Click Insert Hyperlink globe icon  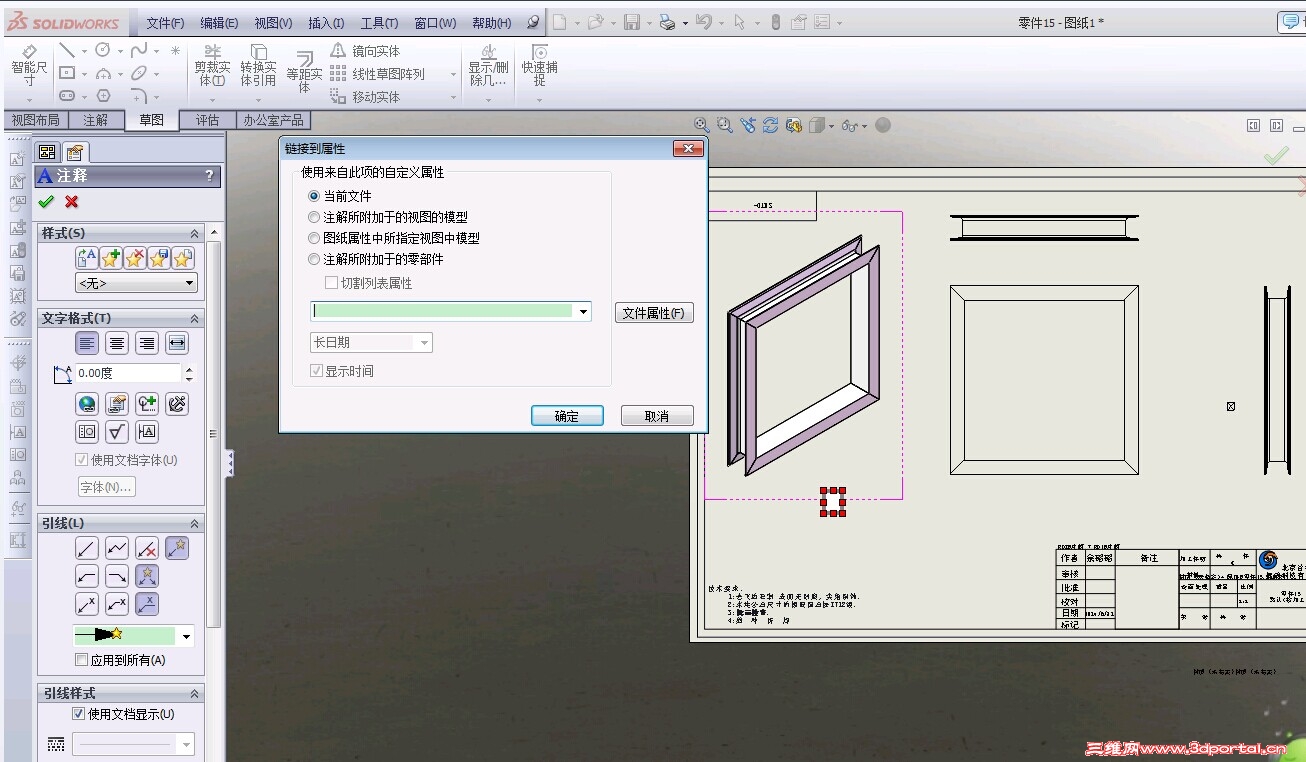tap(88, 404)
